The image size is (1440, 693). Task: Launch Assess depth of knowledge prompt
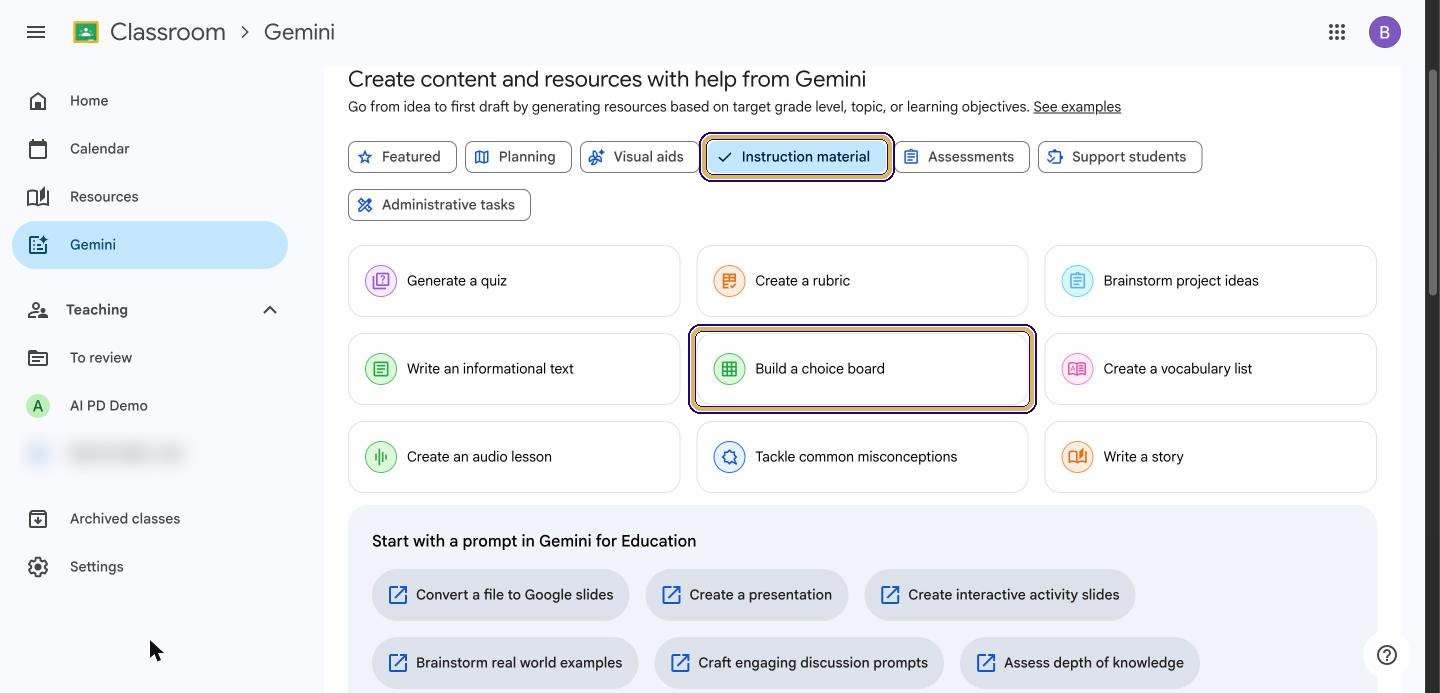tap(1080, 663)
